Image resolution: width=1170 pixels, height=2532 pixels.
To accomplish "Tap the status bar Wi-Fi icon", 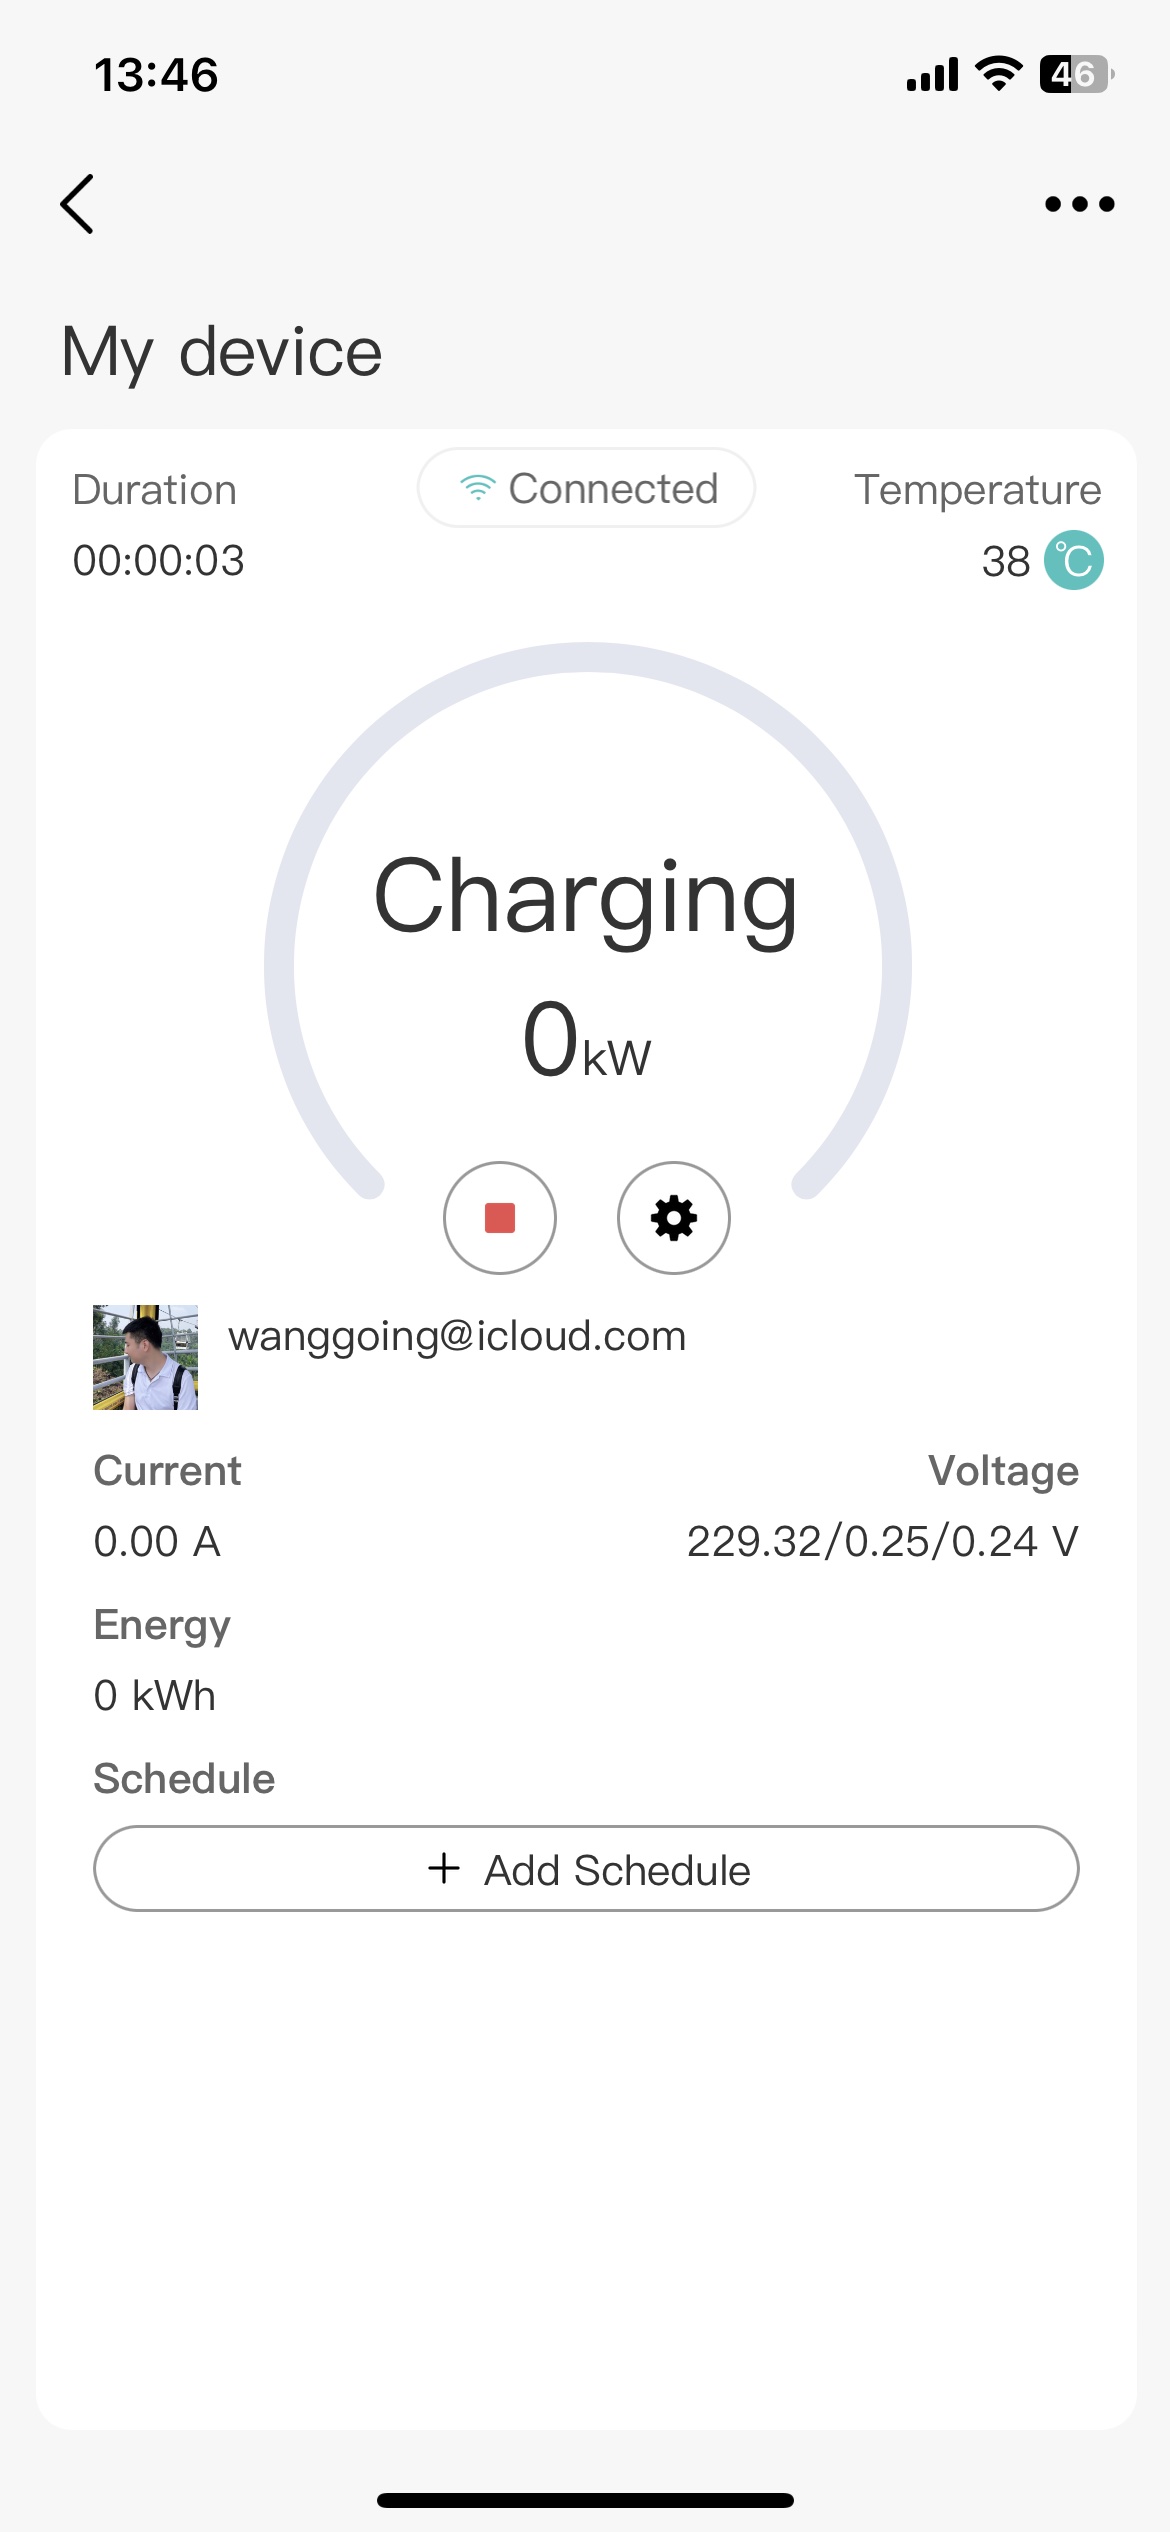I will (x=998, y=74).
